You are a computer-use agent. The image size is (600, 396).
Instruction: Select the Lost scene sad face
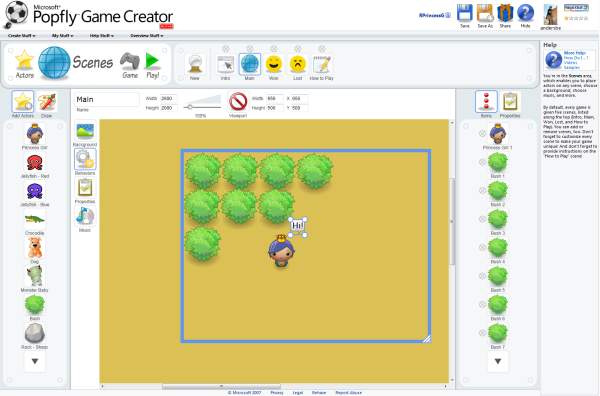298,64
